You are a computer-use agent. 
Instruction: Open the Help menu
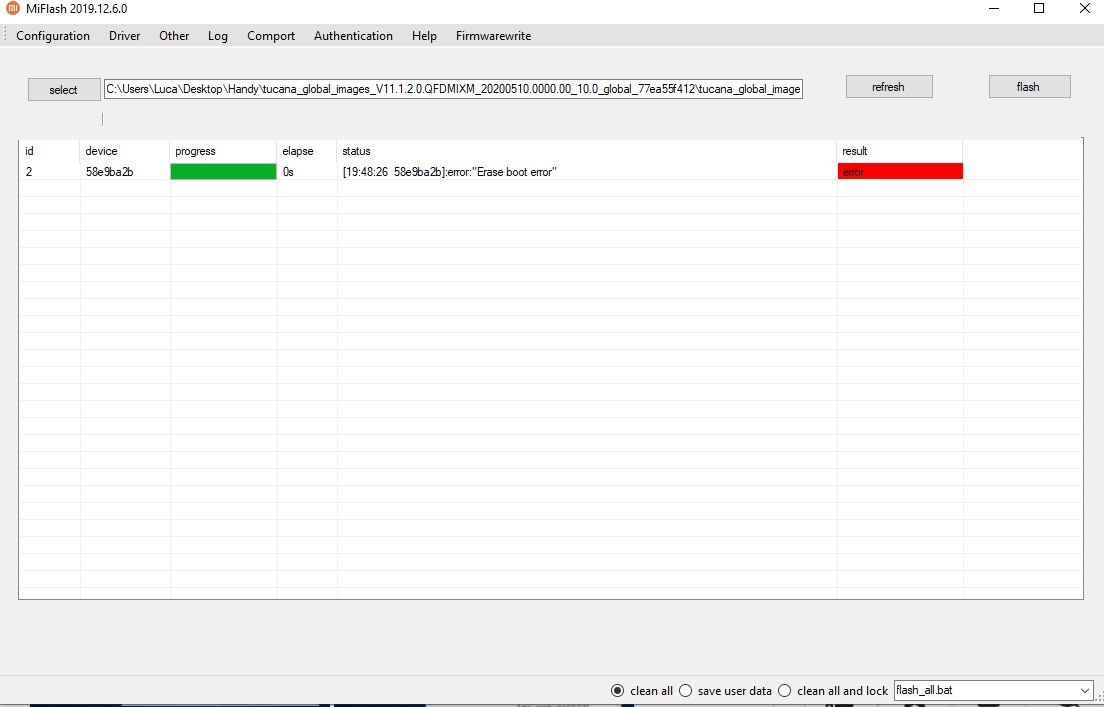(425, 36)
